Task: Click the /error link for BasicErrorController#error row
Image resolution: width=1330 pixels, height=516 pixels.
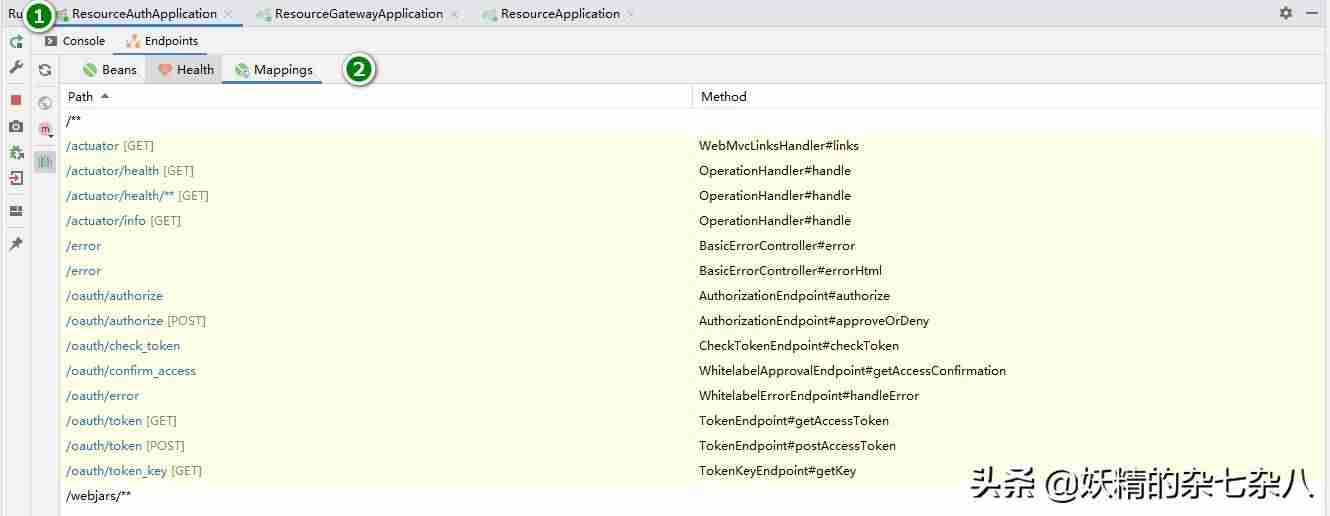Action: click(x=83, y=246)
